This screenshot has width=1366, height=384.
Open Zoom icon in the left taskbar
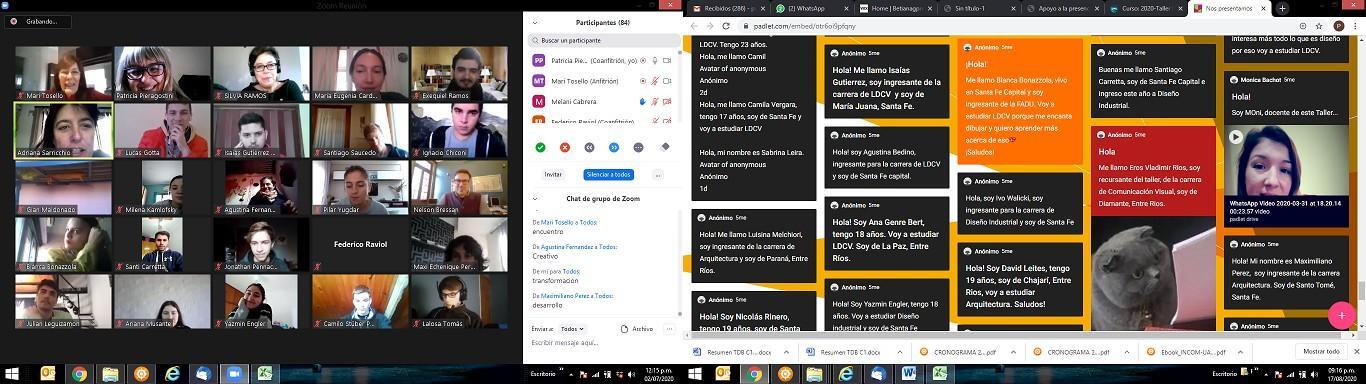(x=234, y=374)
